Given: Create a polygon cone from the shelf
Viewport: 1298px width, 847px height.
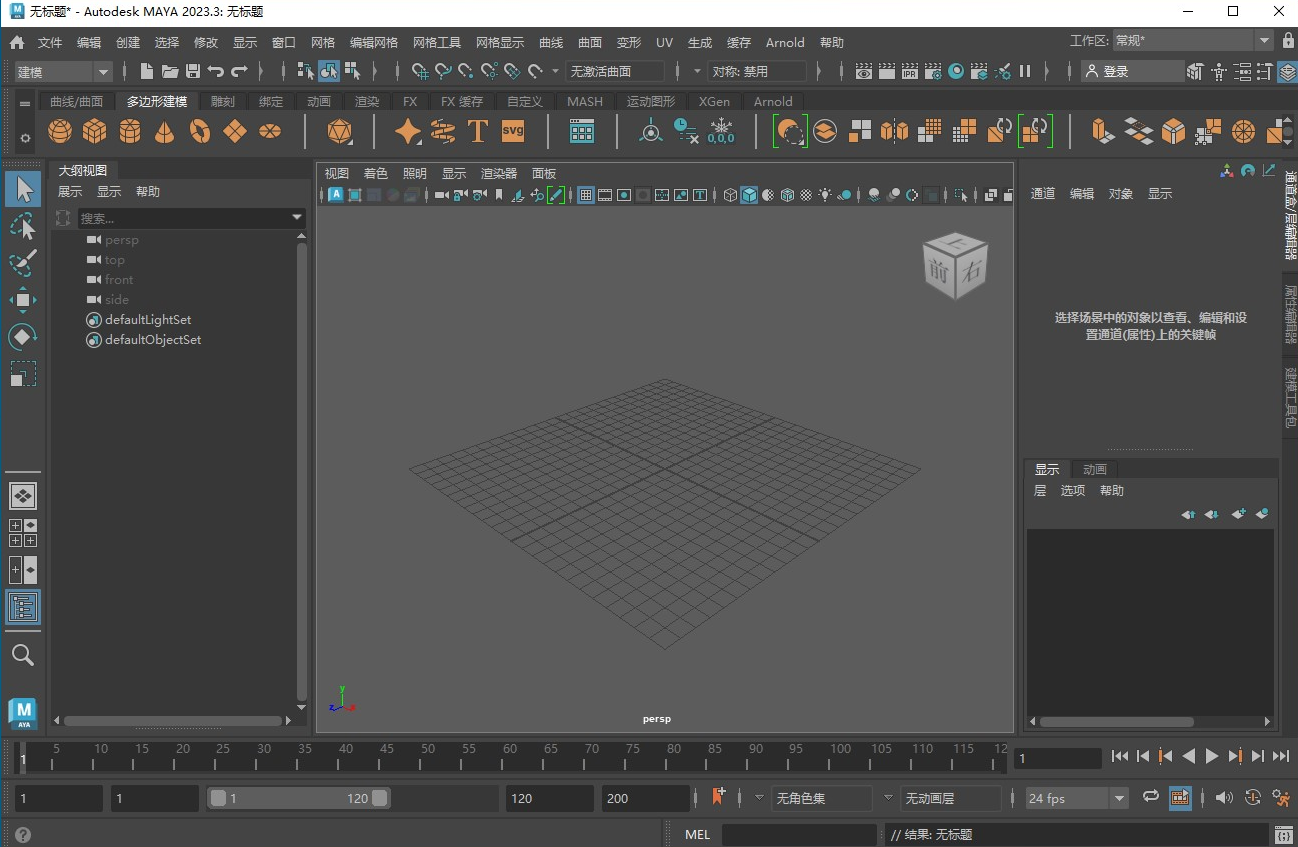Looking at the screenshot, I should [165, 131].
